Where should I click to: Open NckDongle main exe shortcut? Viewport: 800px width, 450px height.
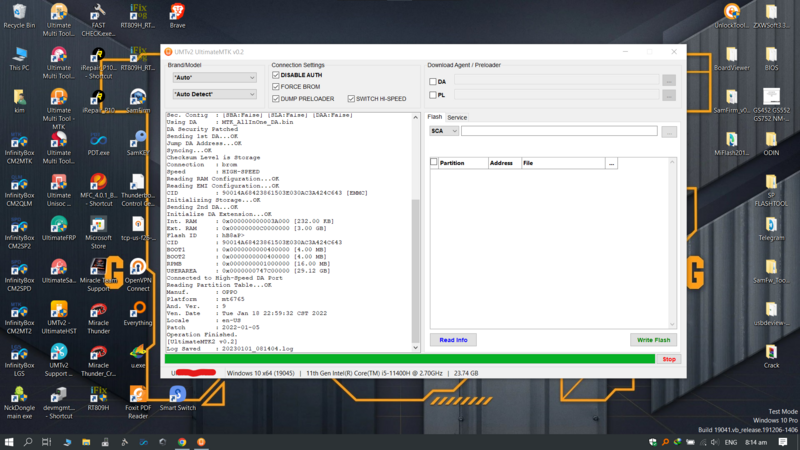(x=19, y=403)
